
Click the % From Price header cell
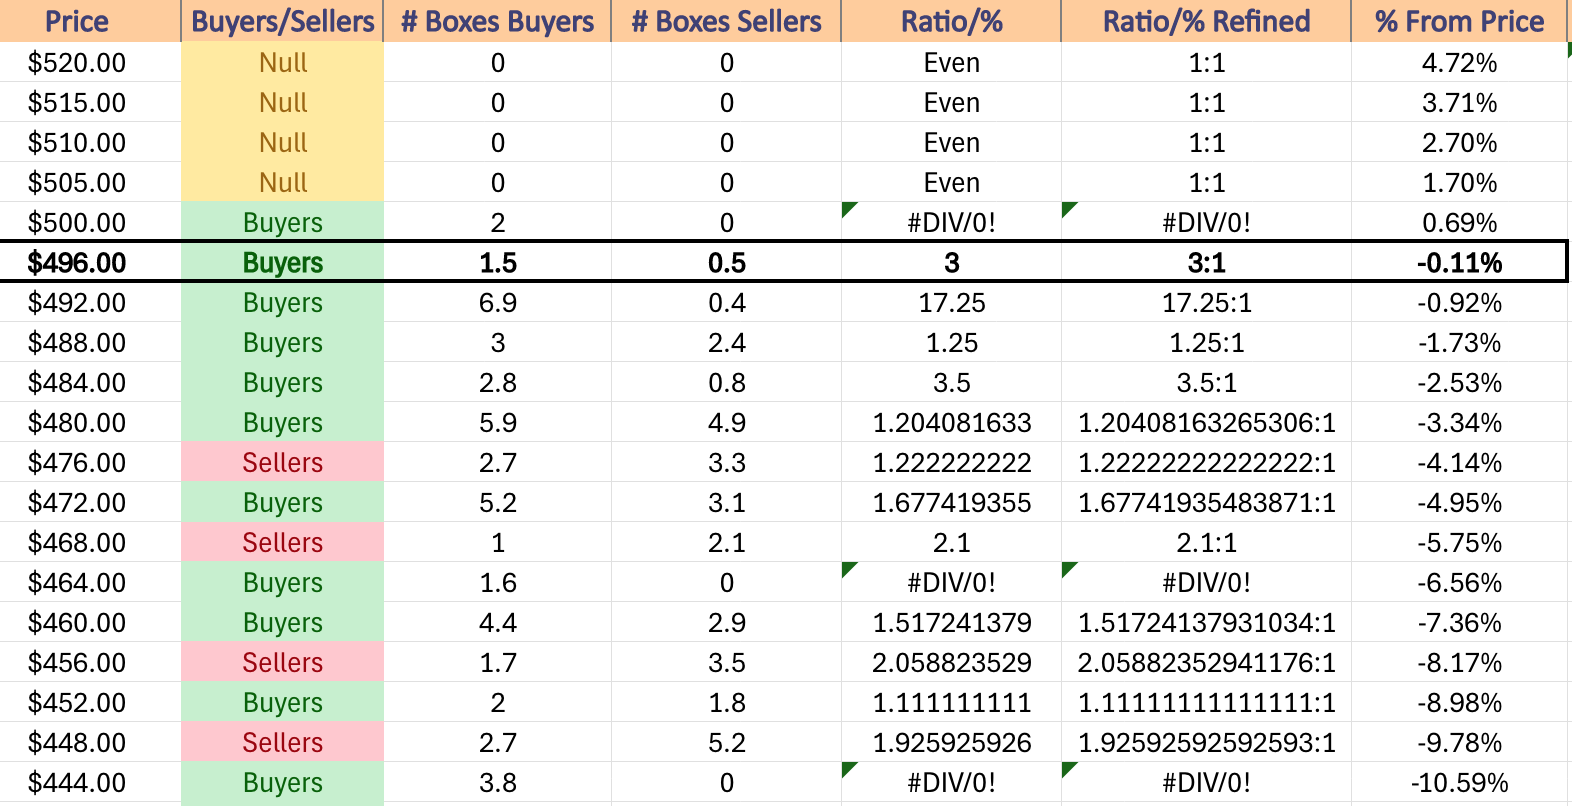coord(1459,21)
